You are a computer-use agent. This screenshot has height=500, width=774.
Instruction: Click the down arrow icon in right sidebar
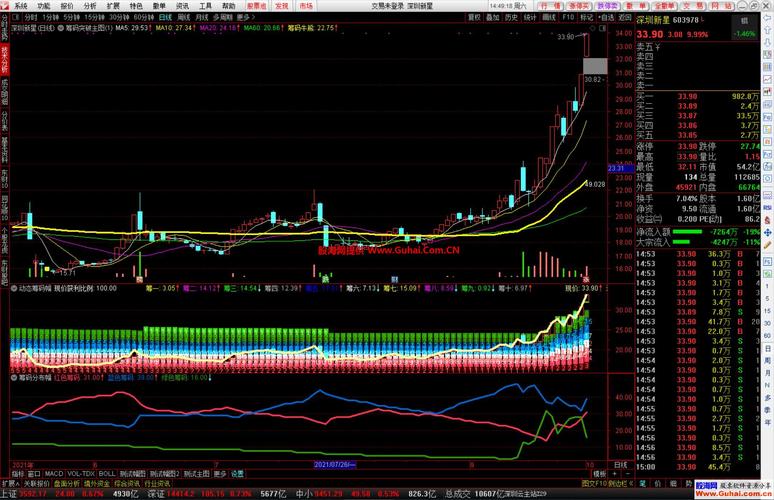(x=767, y=42)
